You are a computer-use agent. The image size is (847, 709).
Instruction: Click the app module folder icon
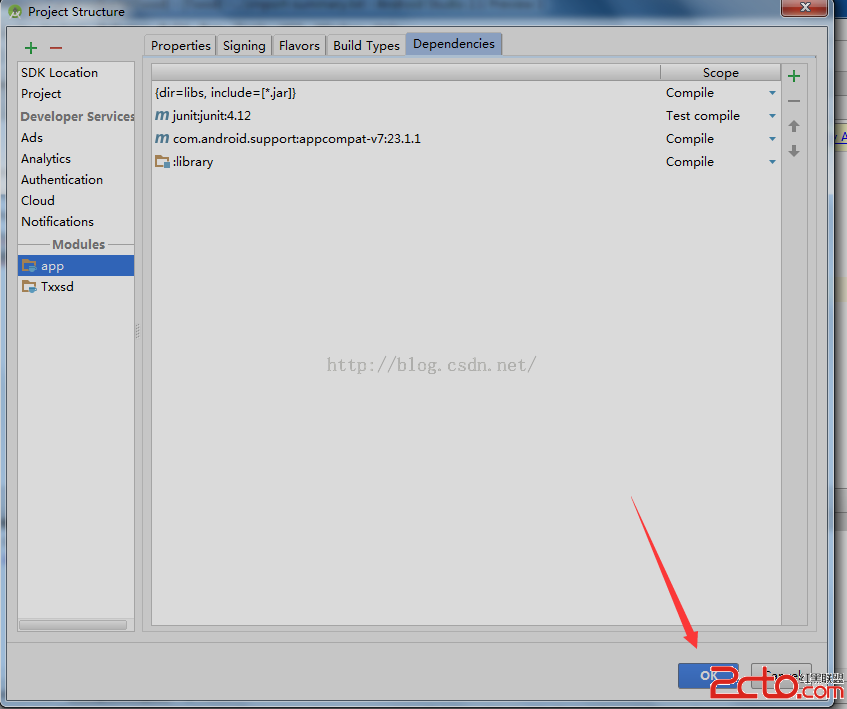click(x=29, y=266)
